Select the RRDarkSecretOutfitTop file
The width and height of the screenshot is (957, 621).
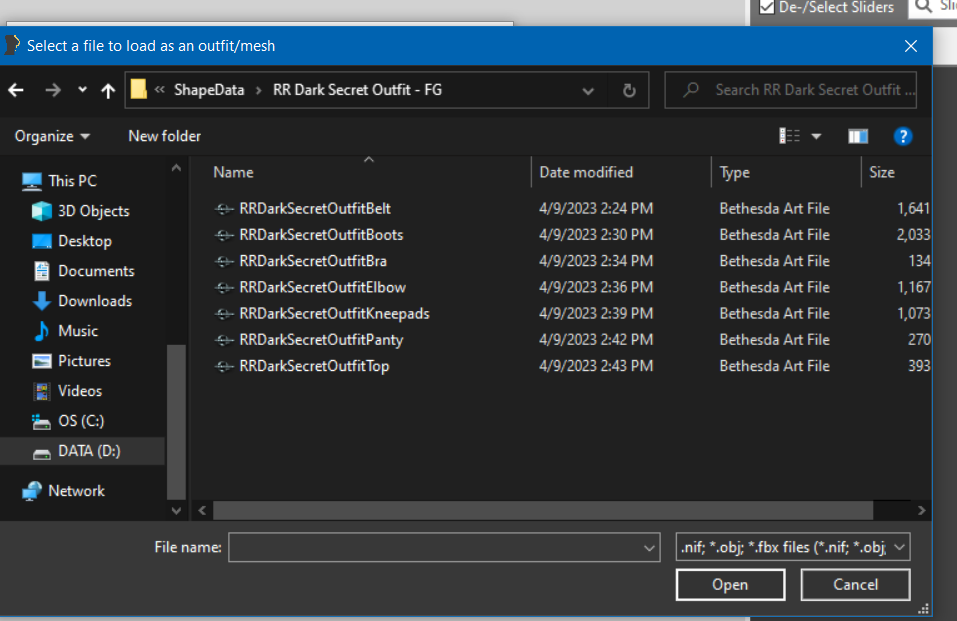(x=314, y=366)
